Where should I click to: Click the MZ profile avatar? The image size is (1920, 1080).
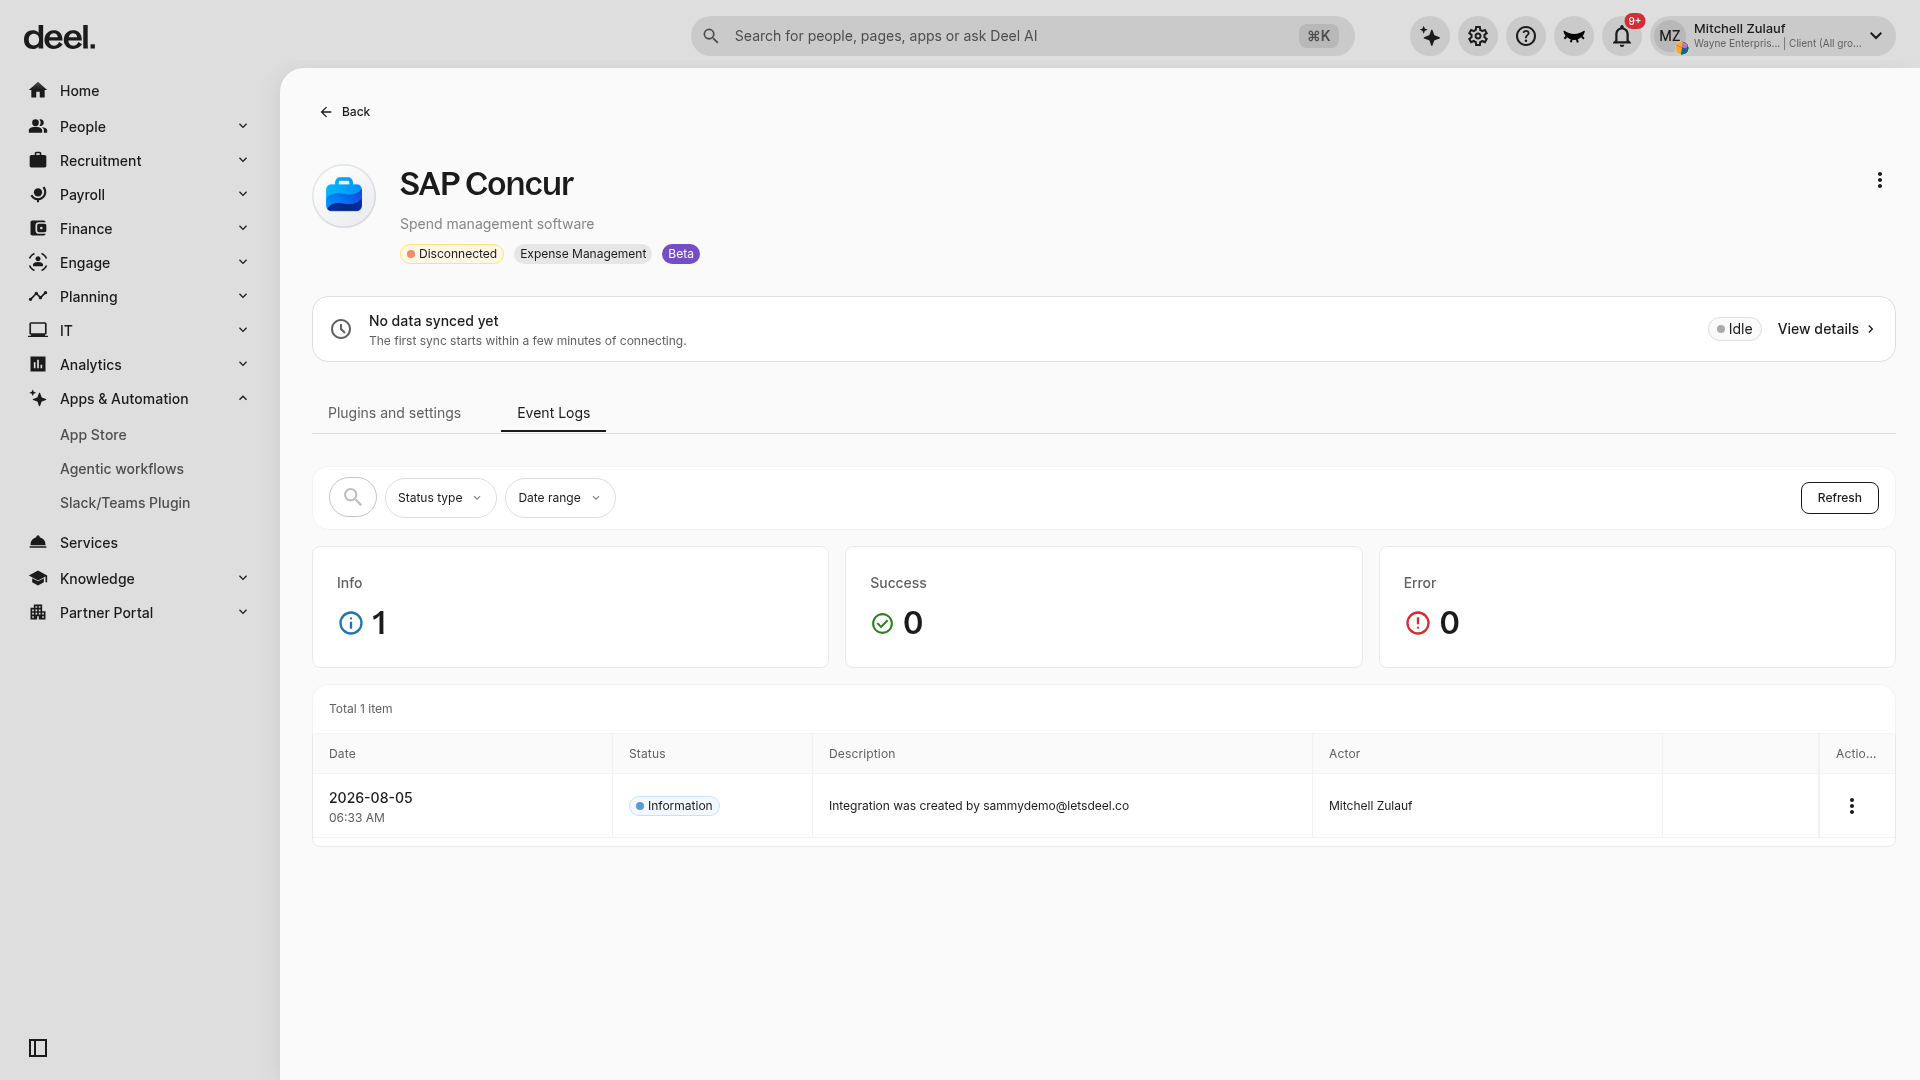[1670, 36]
